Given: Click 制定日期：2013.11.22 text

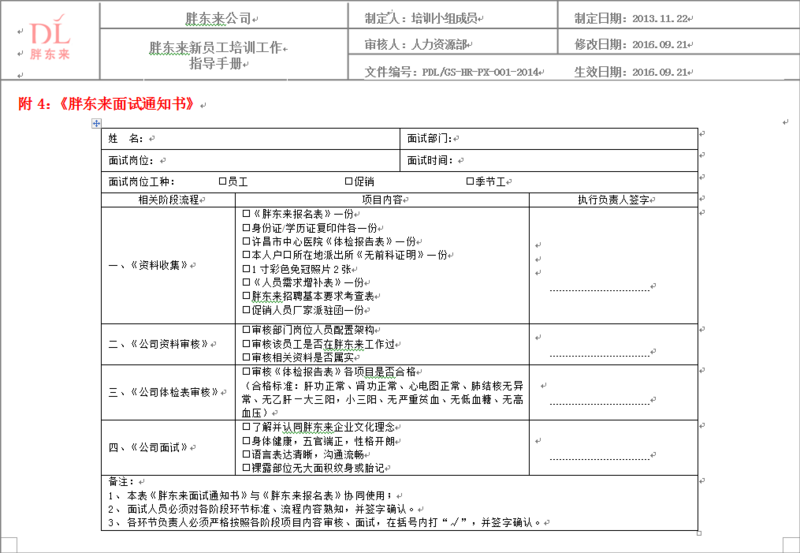Looking at the screenshot, I should [x=631, y=19].
